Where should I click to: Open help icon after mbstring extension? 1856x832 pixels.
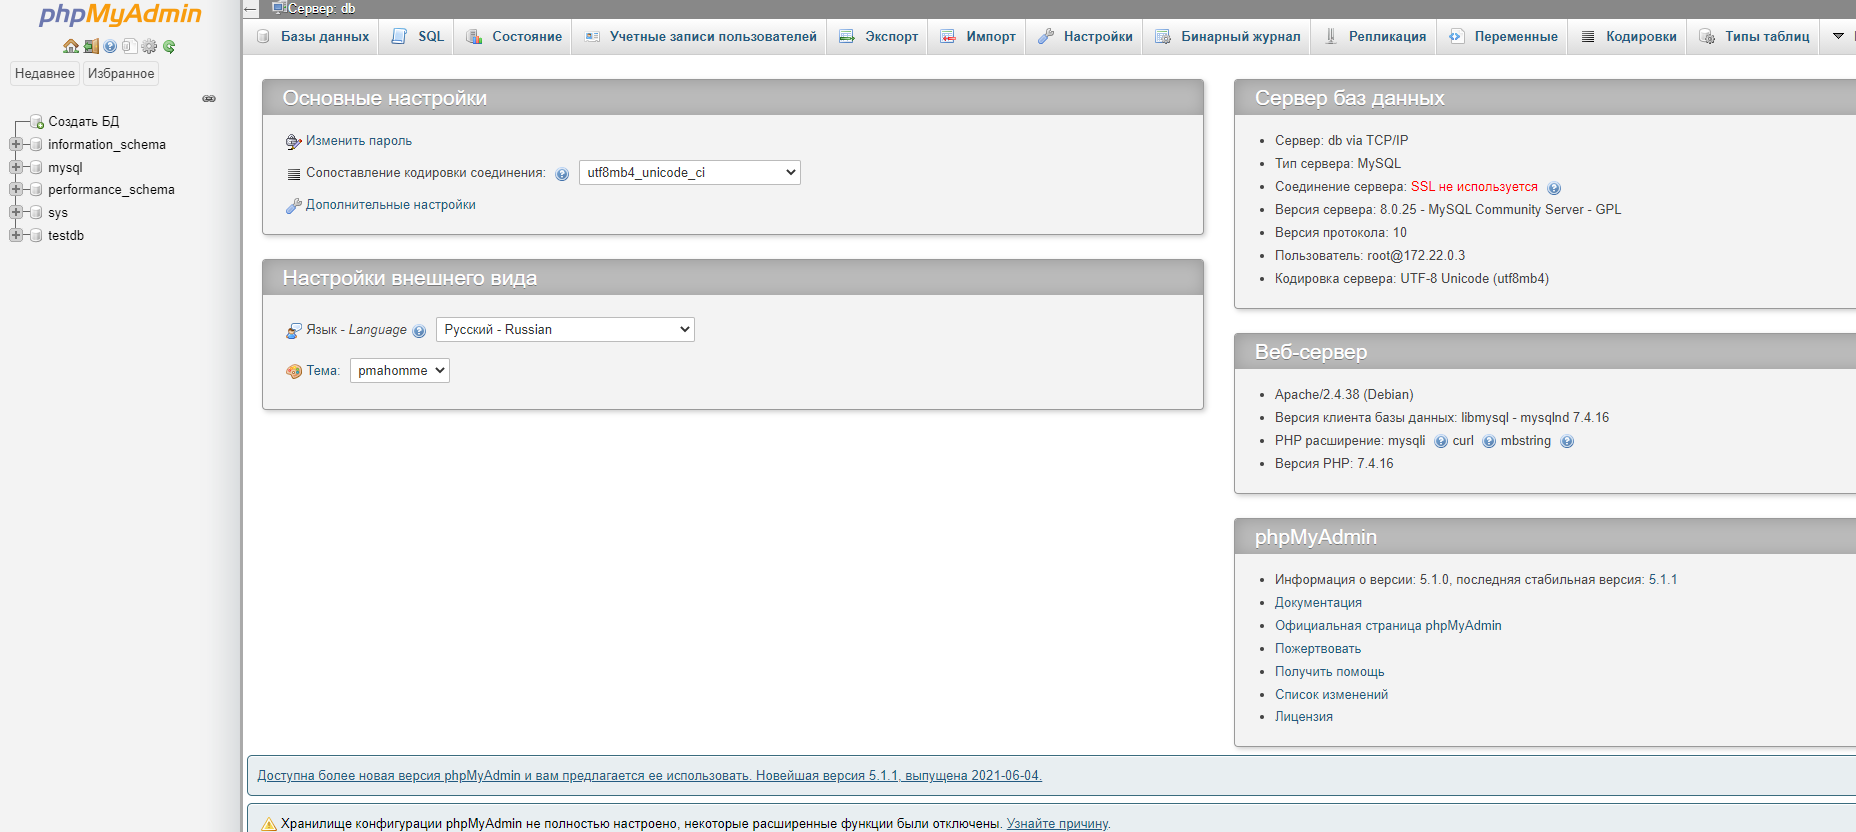[1567, 441]
